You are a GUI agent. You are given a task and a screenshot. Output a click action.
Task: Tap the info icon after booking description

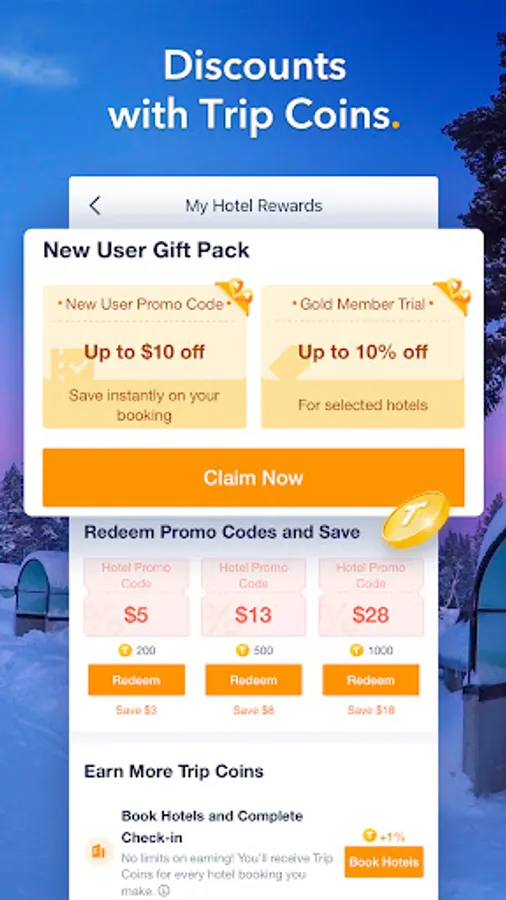click(x=164, y=891)
